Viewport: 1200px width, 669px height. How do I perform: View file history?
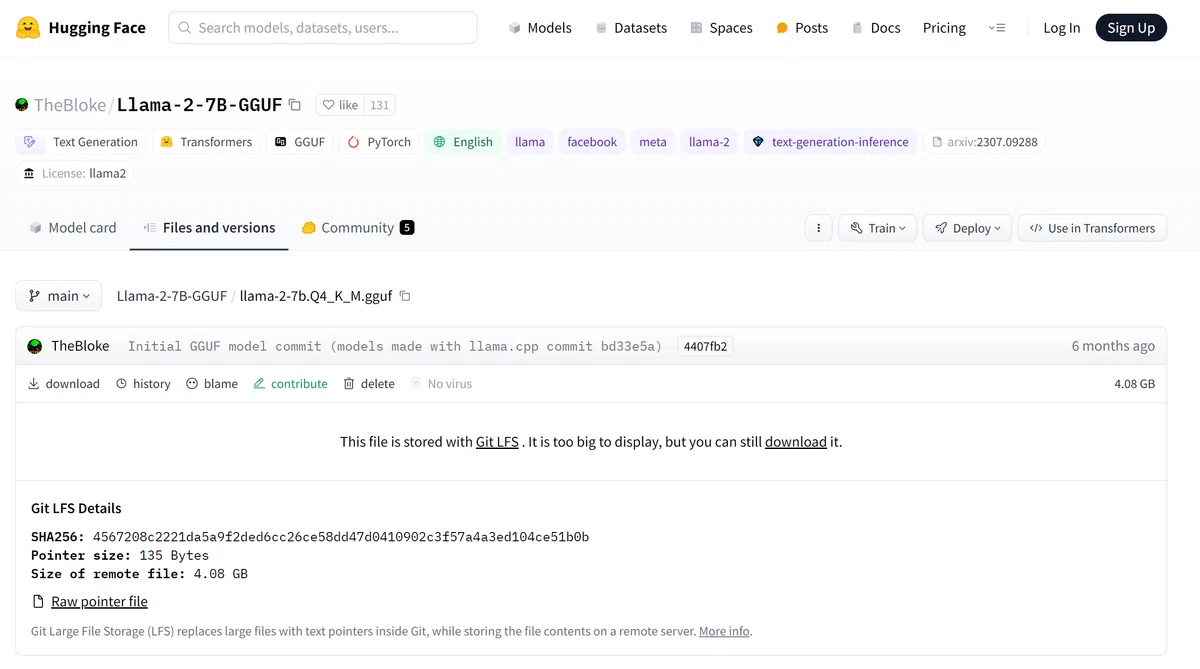tap(143, 384)
